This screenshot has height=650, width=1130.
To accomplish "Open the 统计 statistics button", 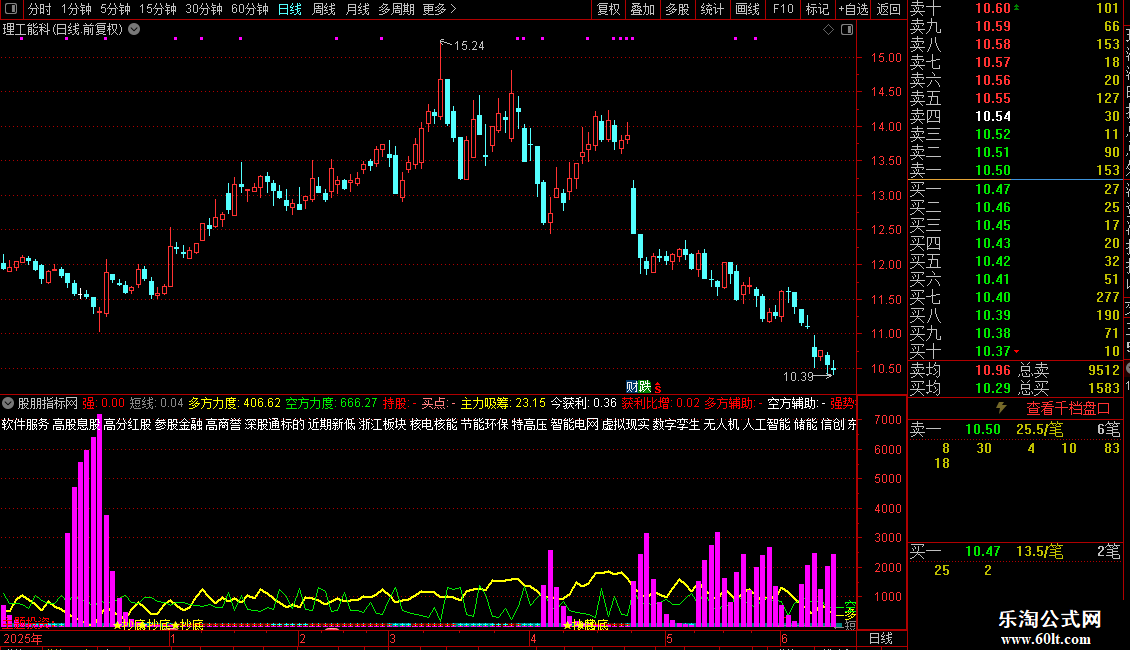I will click(x=712, y=9).
